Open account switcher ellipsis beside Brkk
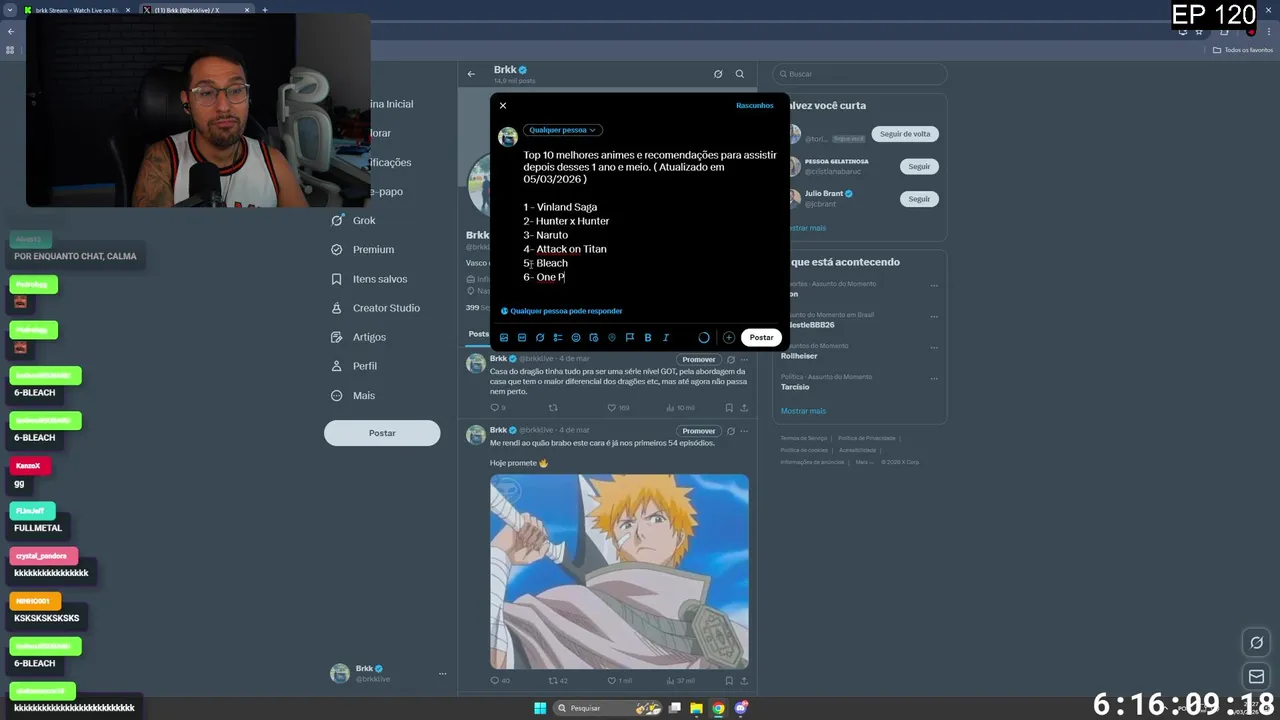The height and width of the screenshot is (720, 1280). tap(442, 674)
